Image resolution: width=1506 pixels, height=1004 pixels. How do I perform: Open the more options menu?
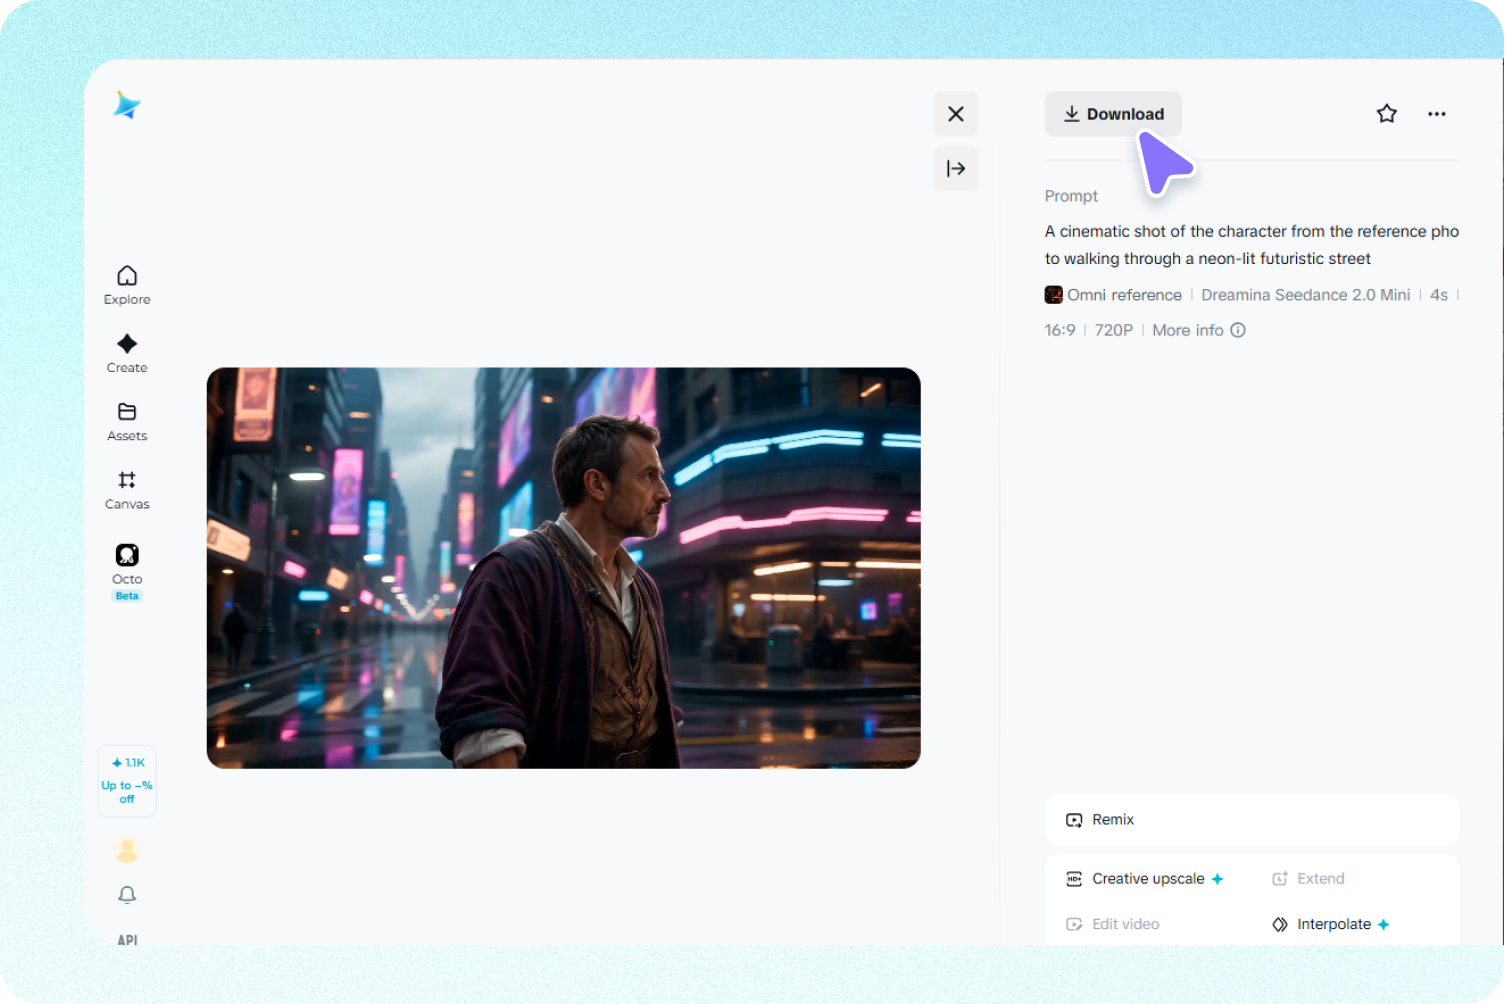[x=1437, y=114]
